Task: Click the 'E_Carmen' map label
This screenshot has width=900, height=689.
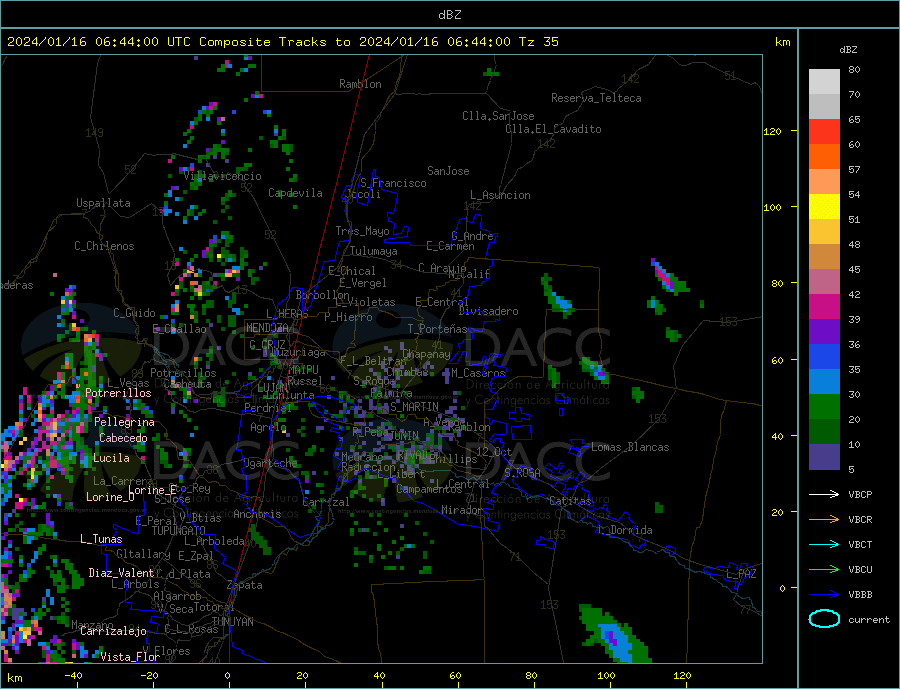Action: coord(450,247)
